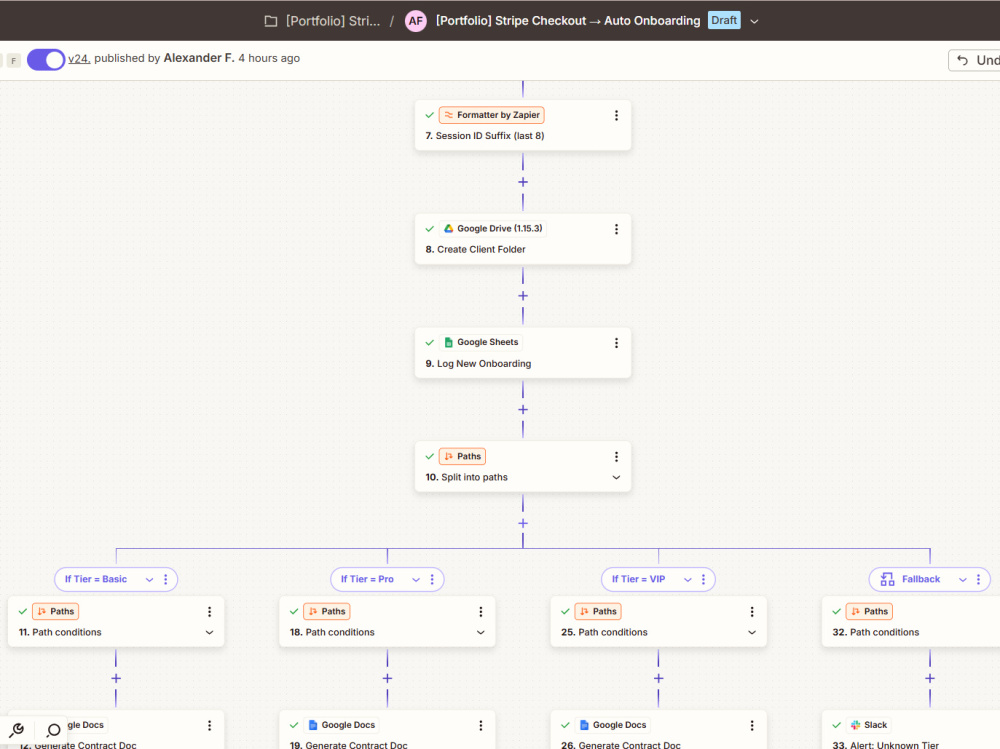
Task: Select the If Tier = Basic path label
Action: (96, 579)
